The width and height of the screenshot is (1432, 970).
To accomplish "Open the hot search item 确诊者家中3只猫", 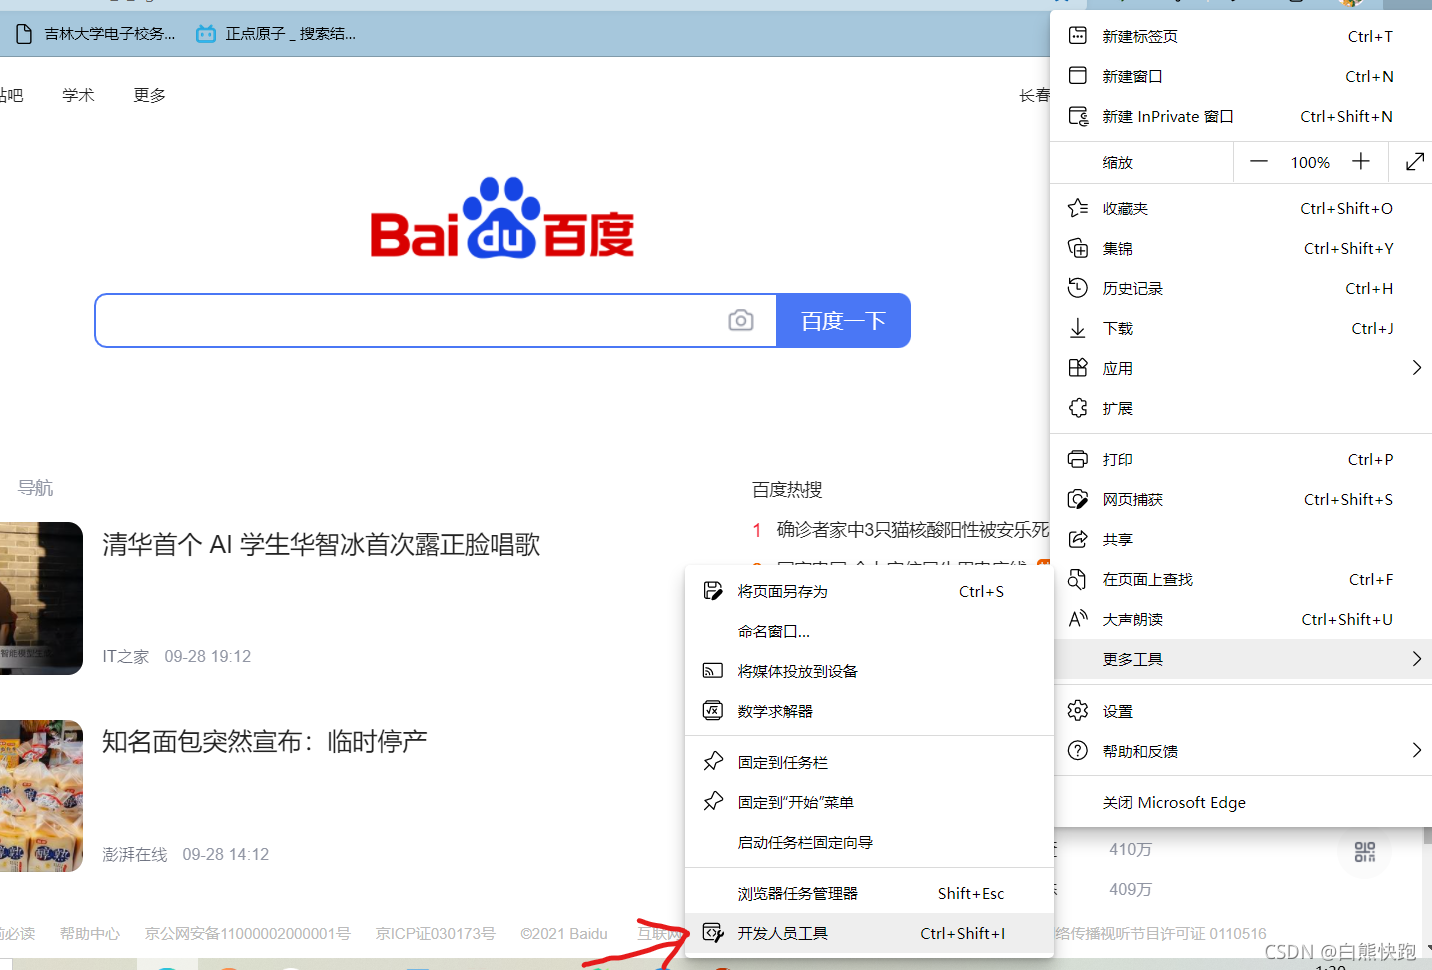I will coord(913,529).
